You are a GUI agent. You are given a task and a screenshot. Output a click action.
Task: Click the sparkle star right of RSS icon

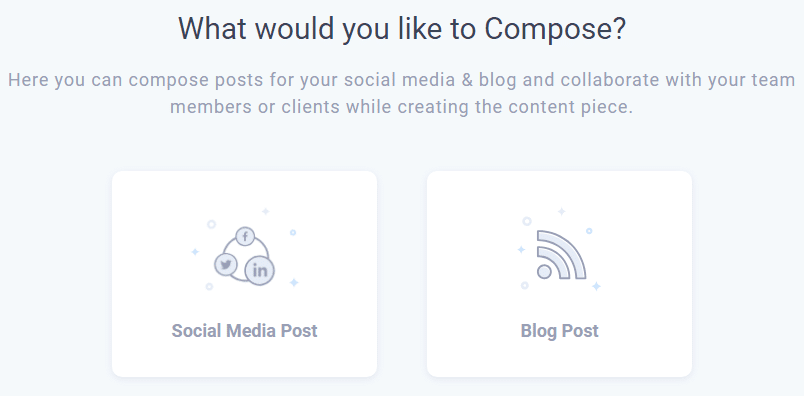(x=596, y=286)
